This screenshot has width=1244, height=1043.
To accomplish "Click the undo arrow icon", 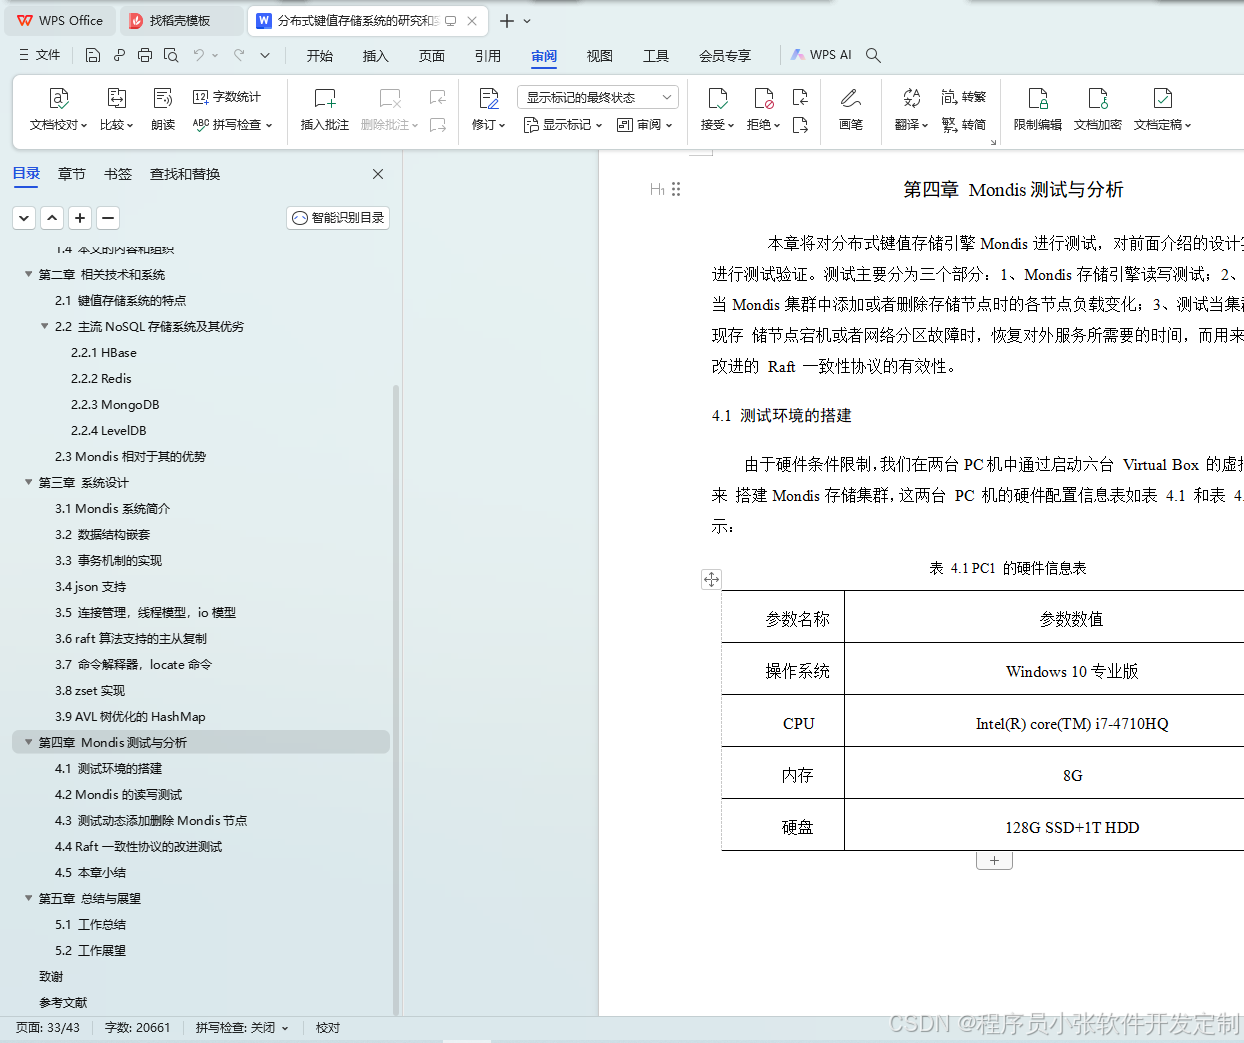I will click(x=199, y=55).
